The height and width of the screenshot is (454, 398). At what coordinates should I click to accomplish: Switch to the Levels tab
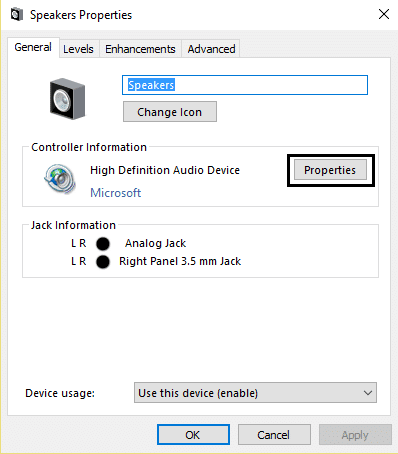78,49
